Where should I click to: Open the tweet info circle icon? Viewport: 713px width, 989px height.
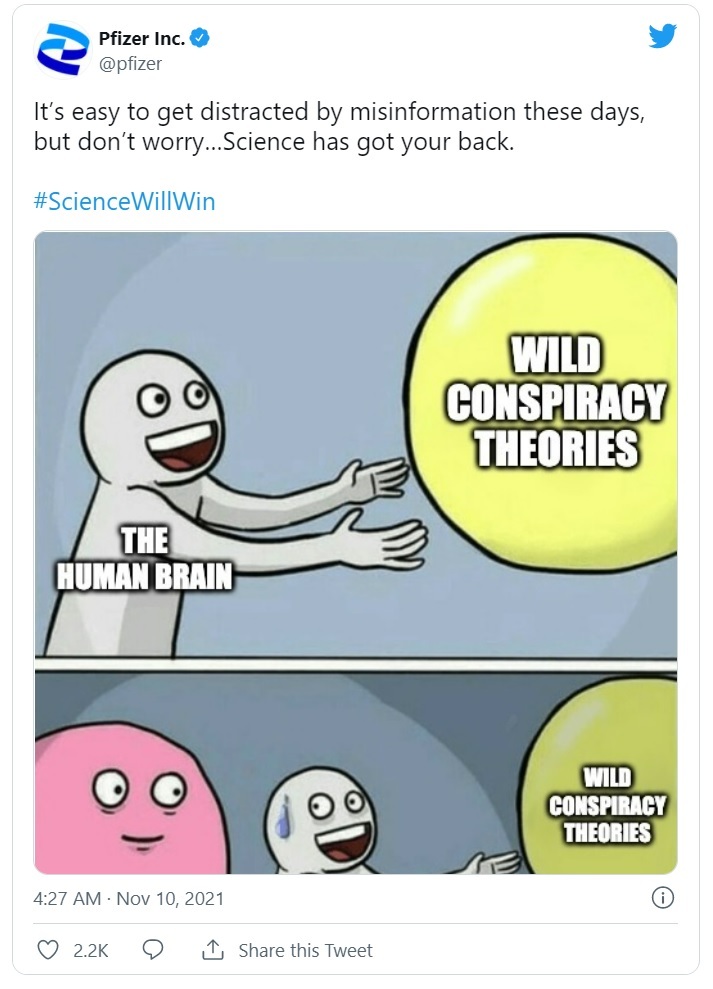[663, 897]
